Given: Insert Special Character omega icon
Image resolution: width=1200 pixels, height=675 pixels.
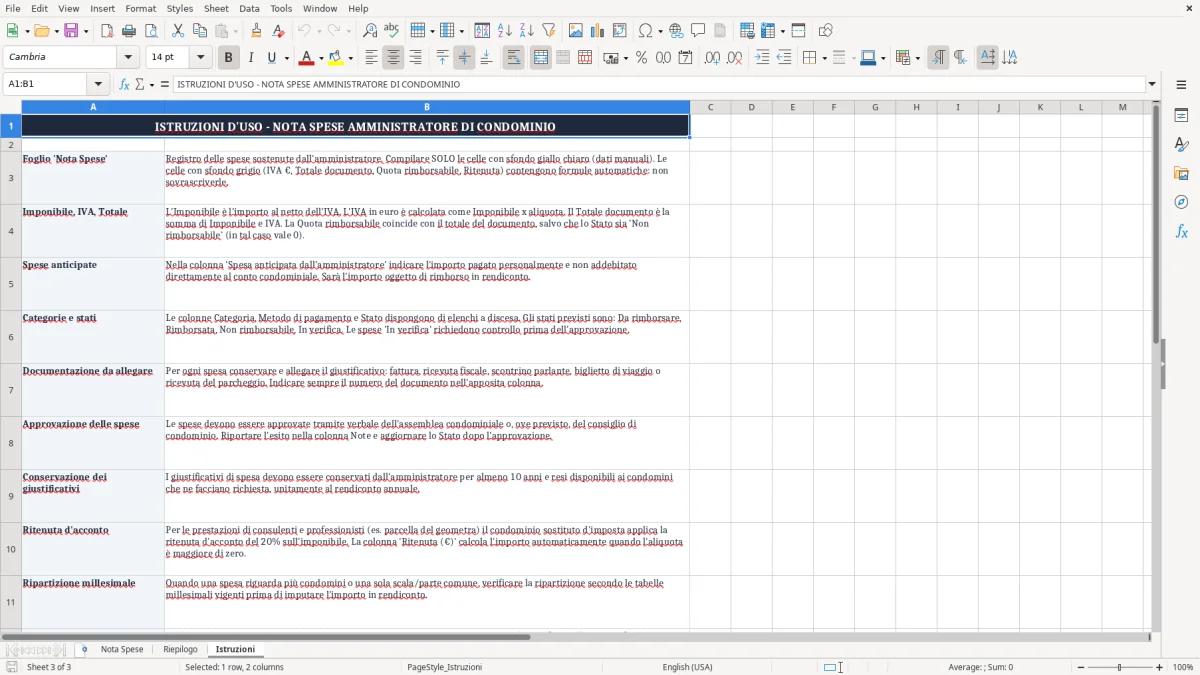Looking at the screenshot, I should pyautogui.click(x=645, y=31).
